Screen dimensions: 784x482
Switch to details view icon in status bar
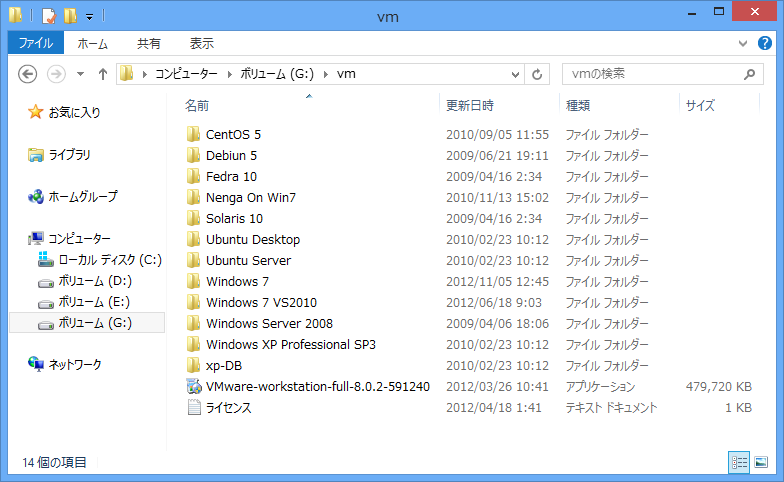coord(740,462)
